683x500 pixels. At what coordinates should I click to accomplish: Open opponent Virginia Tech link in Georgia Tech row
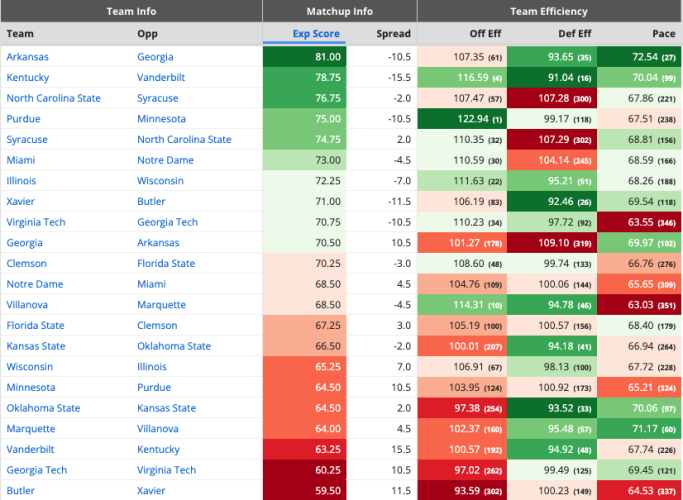(166, 470)
